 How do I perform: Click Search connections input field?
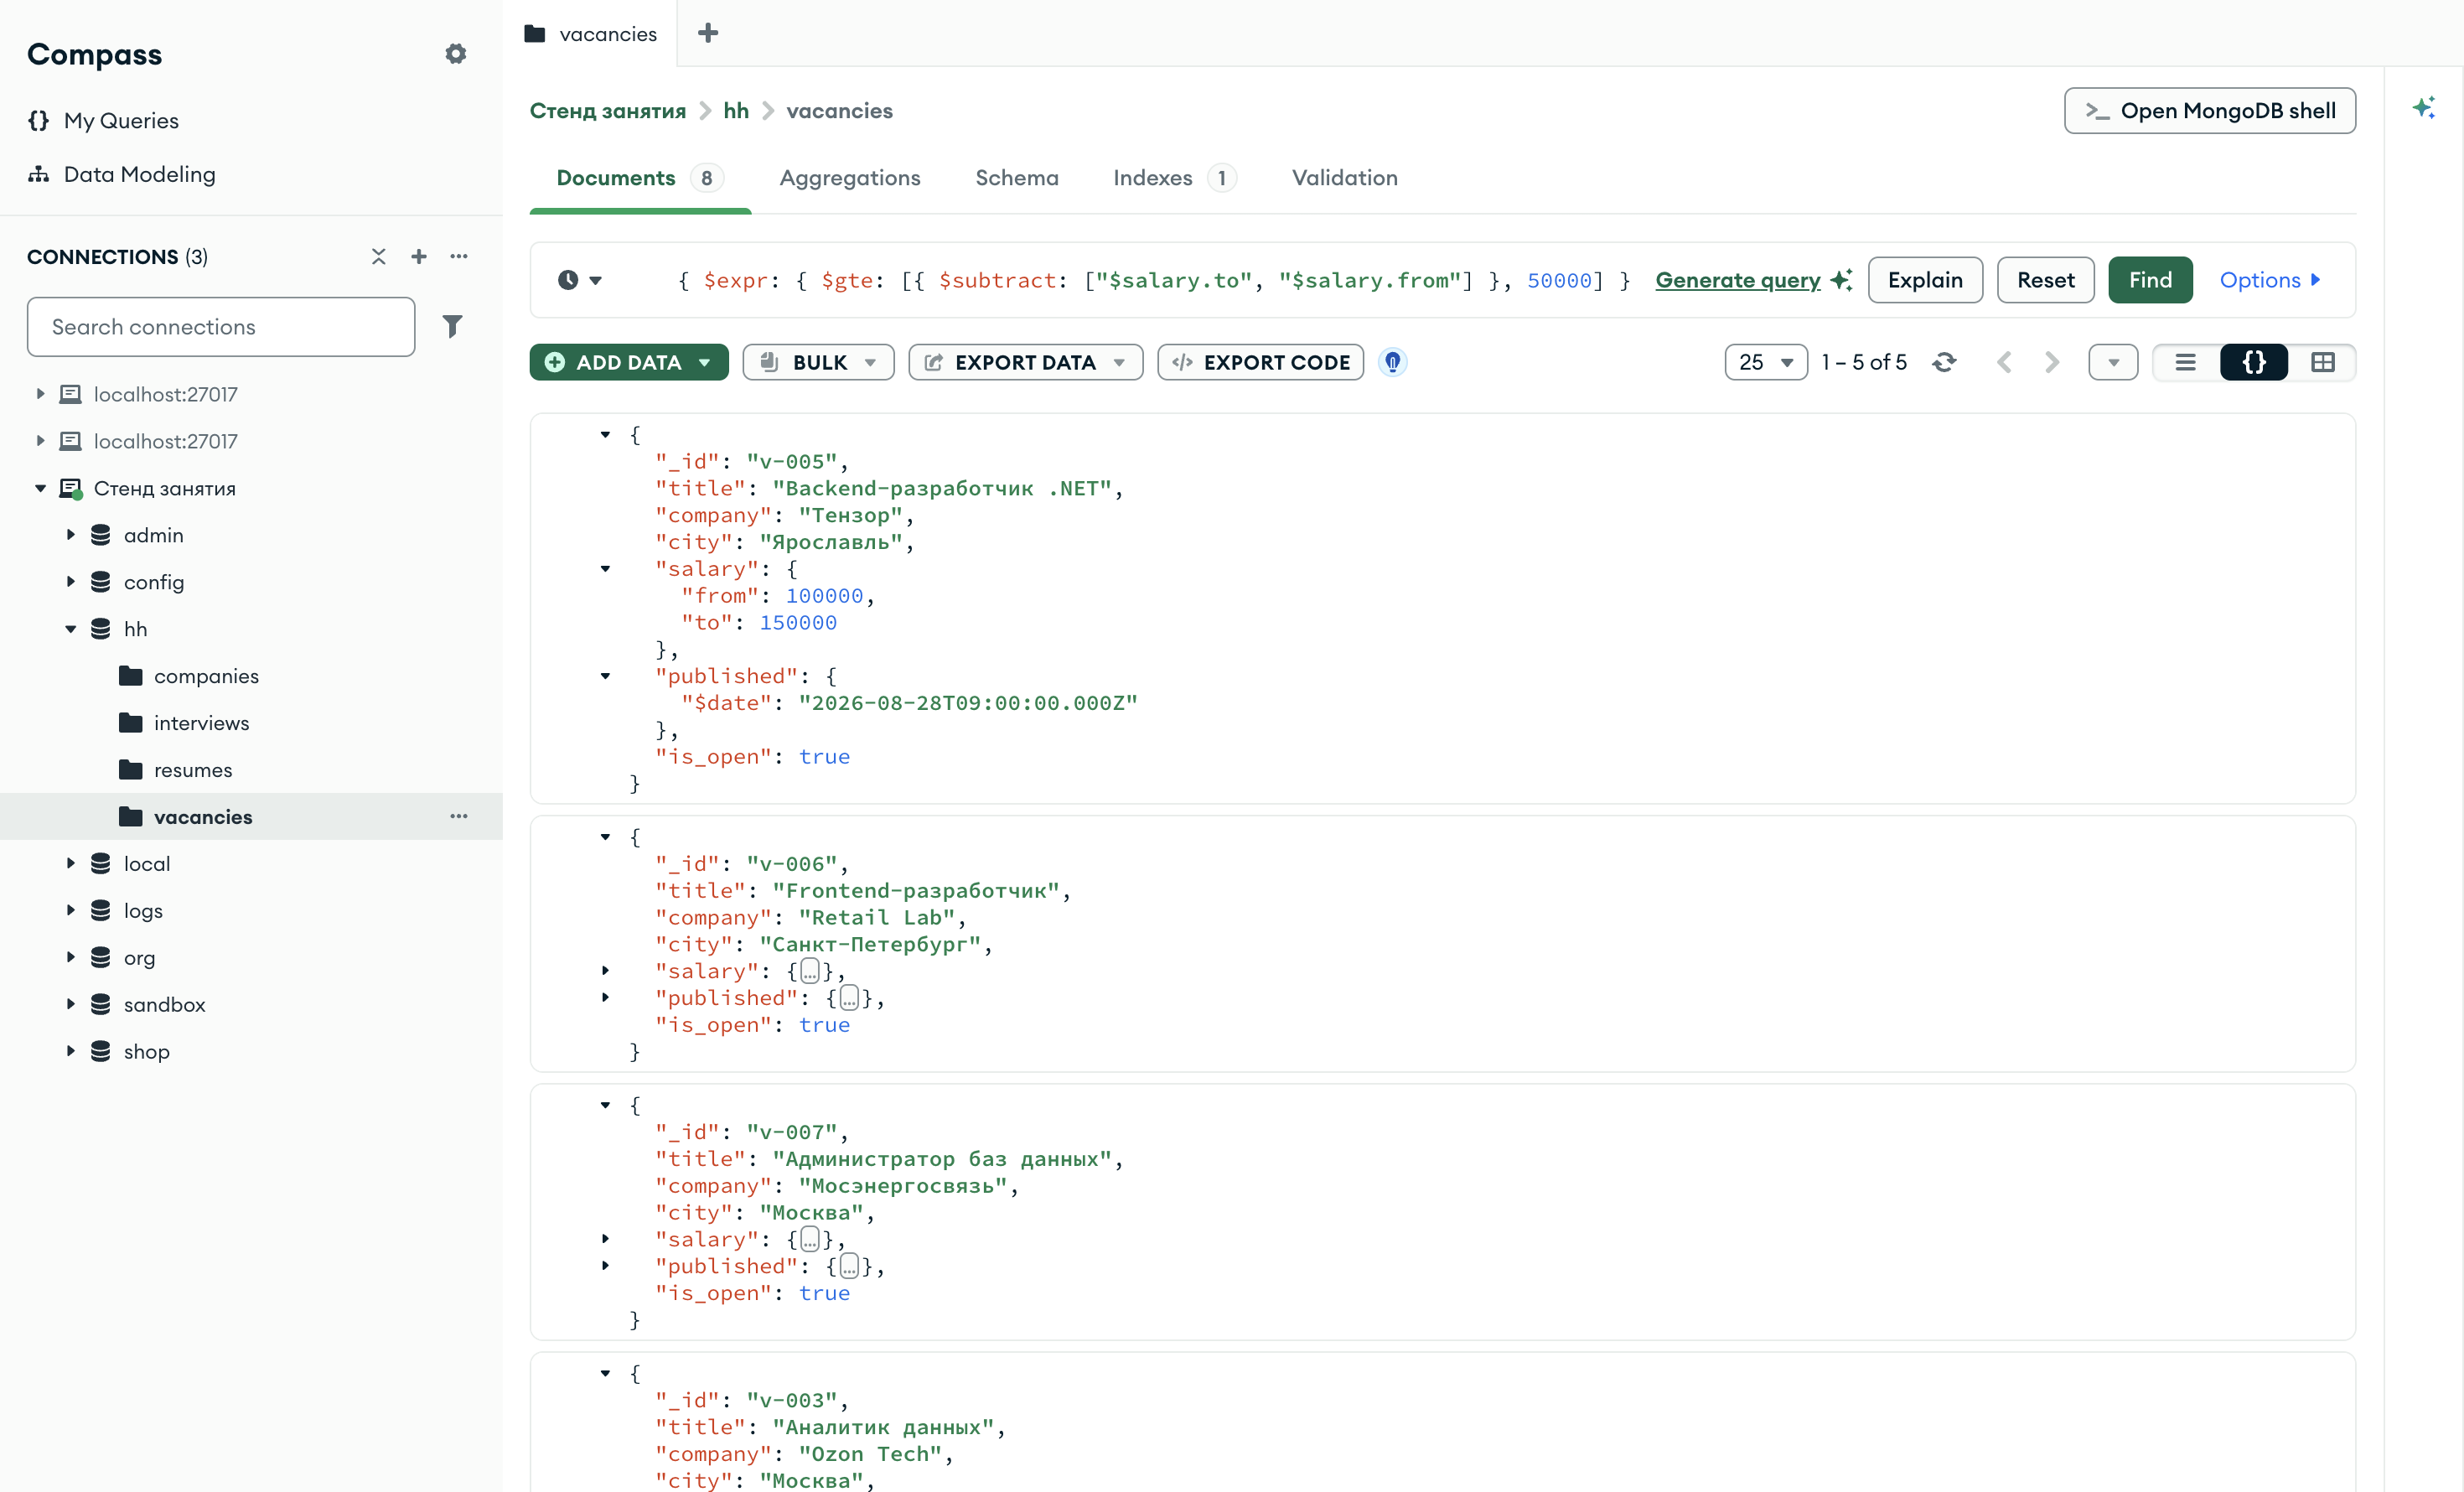coord(221,326)
